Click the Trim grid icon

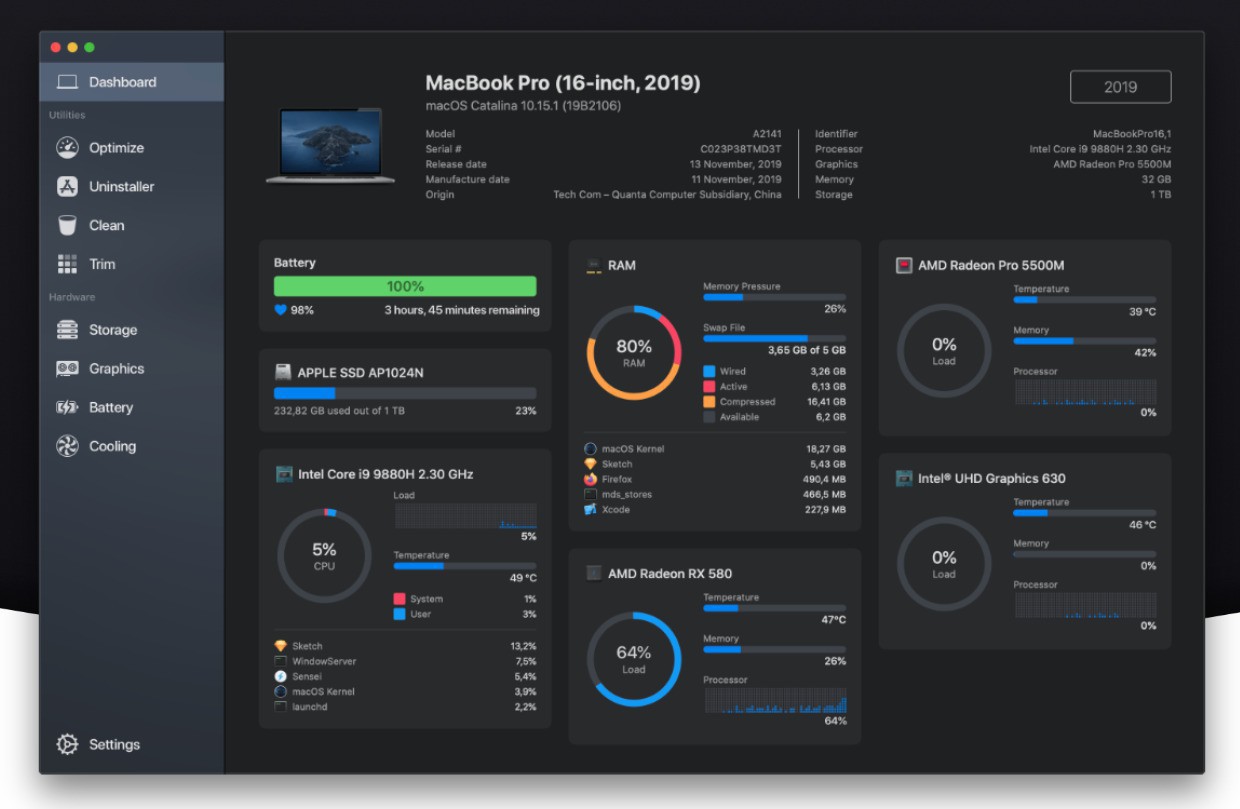[67, 264]
